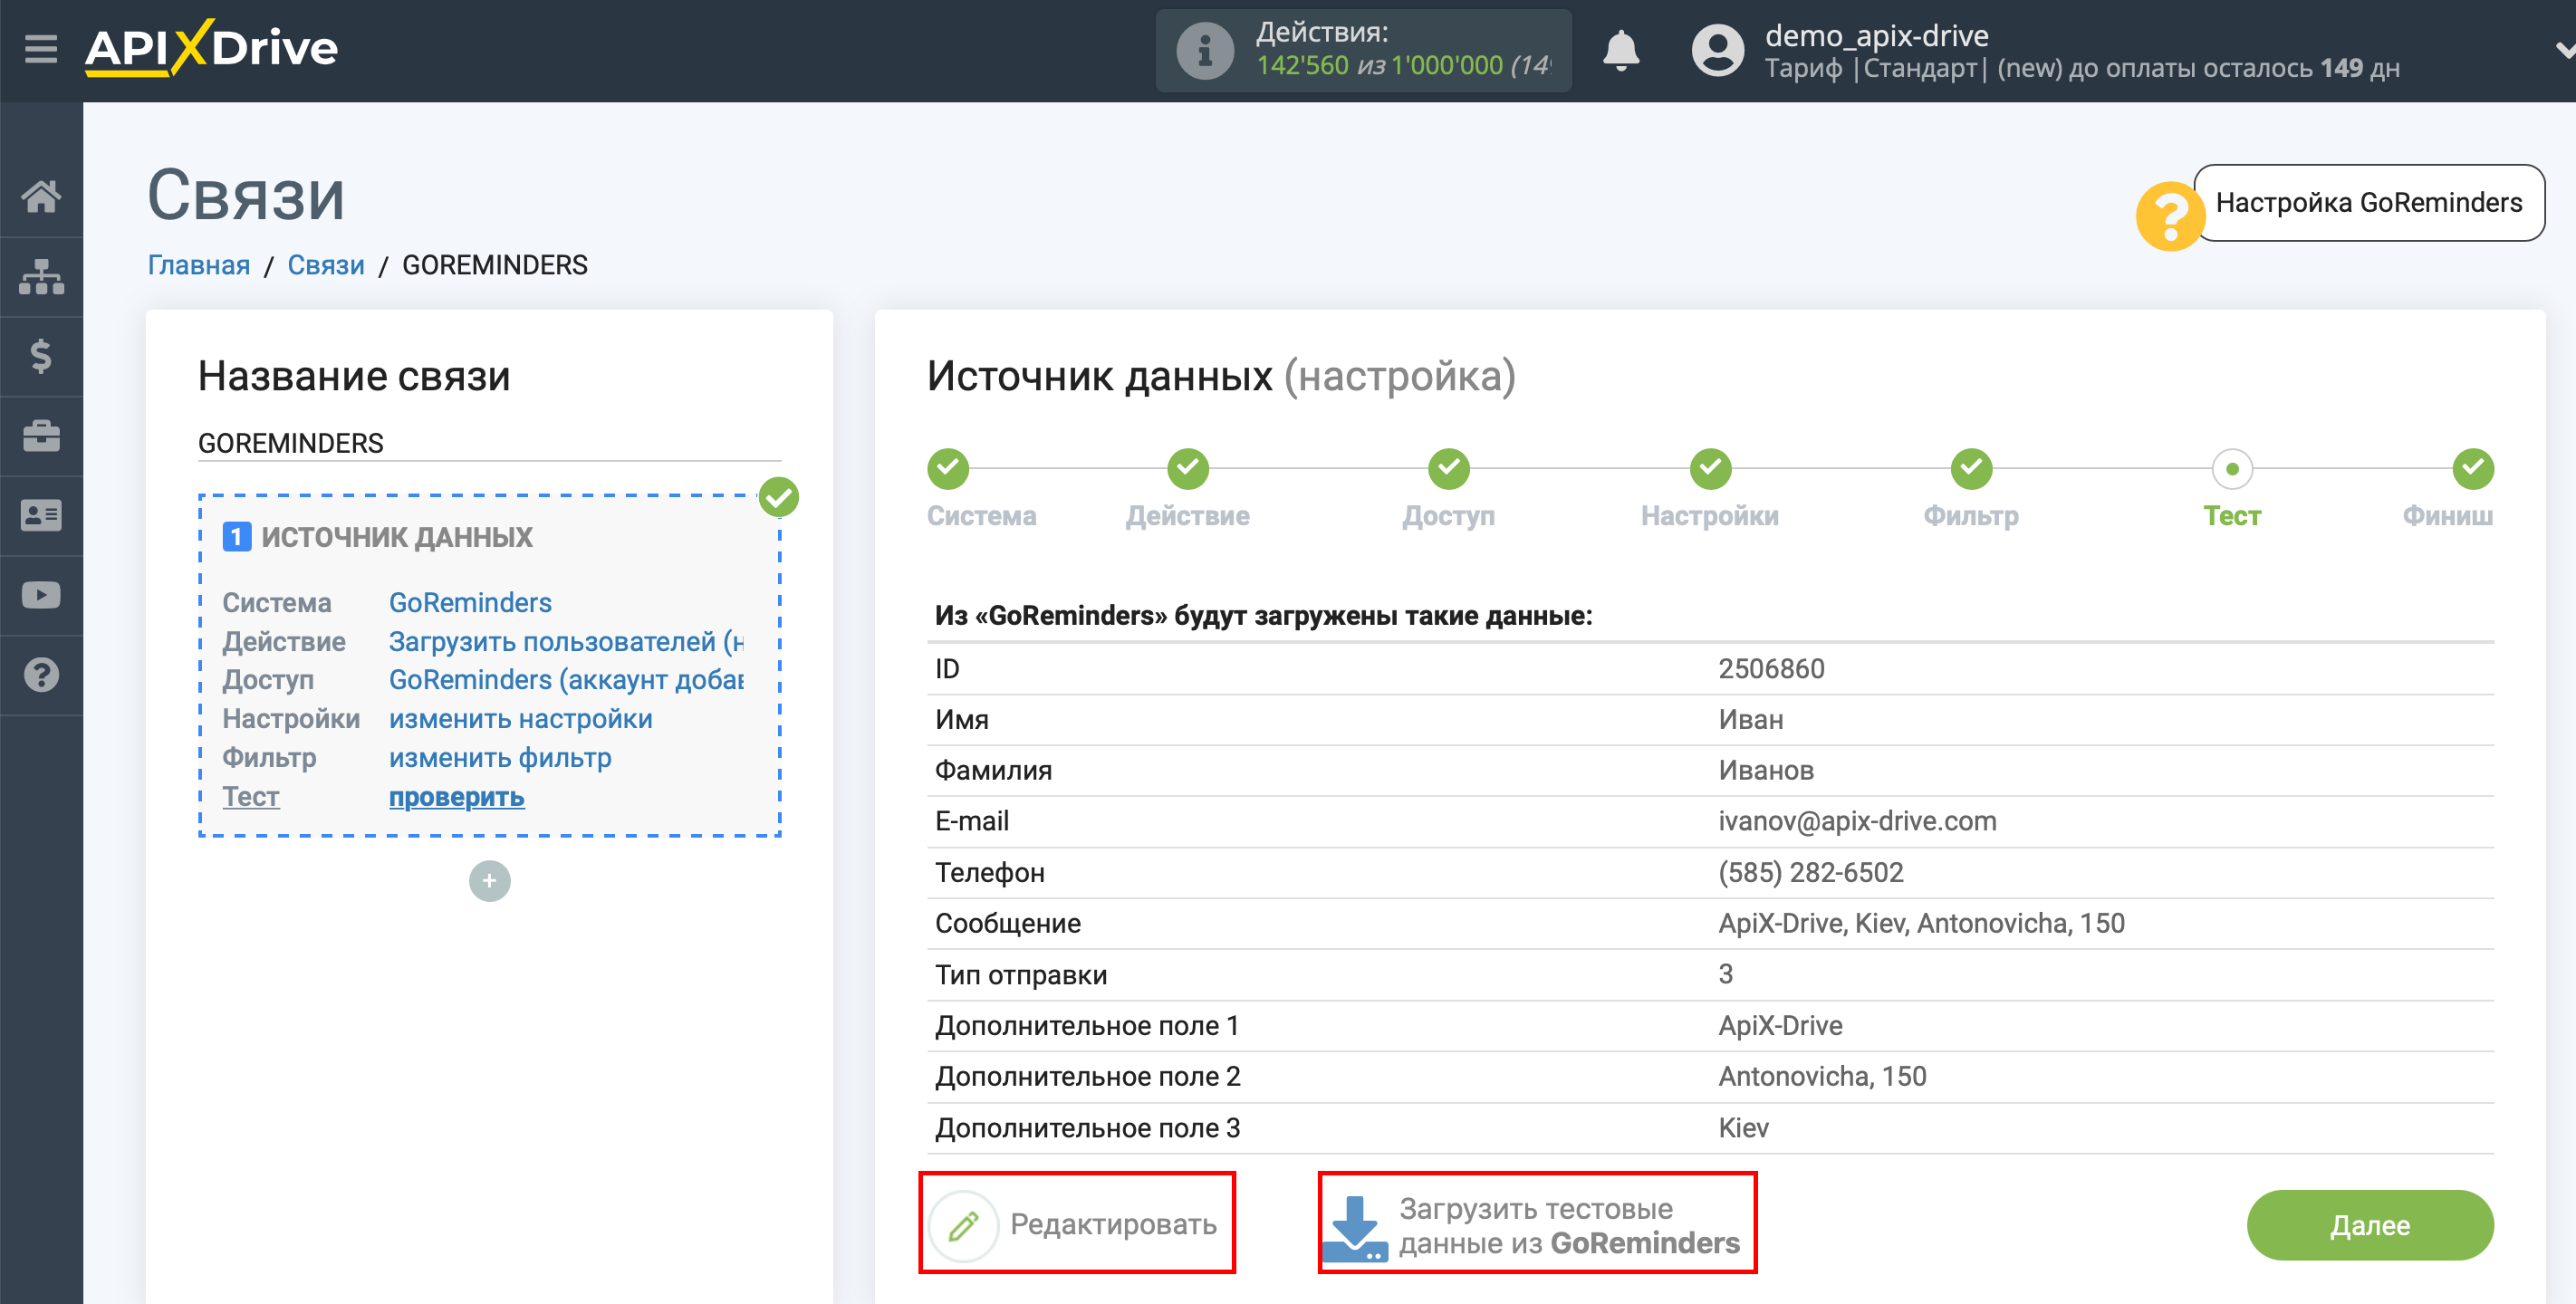
Task: Add a new block with plus button
Action: coord(489,881)
